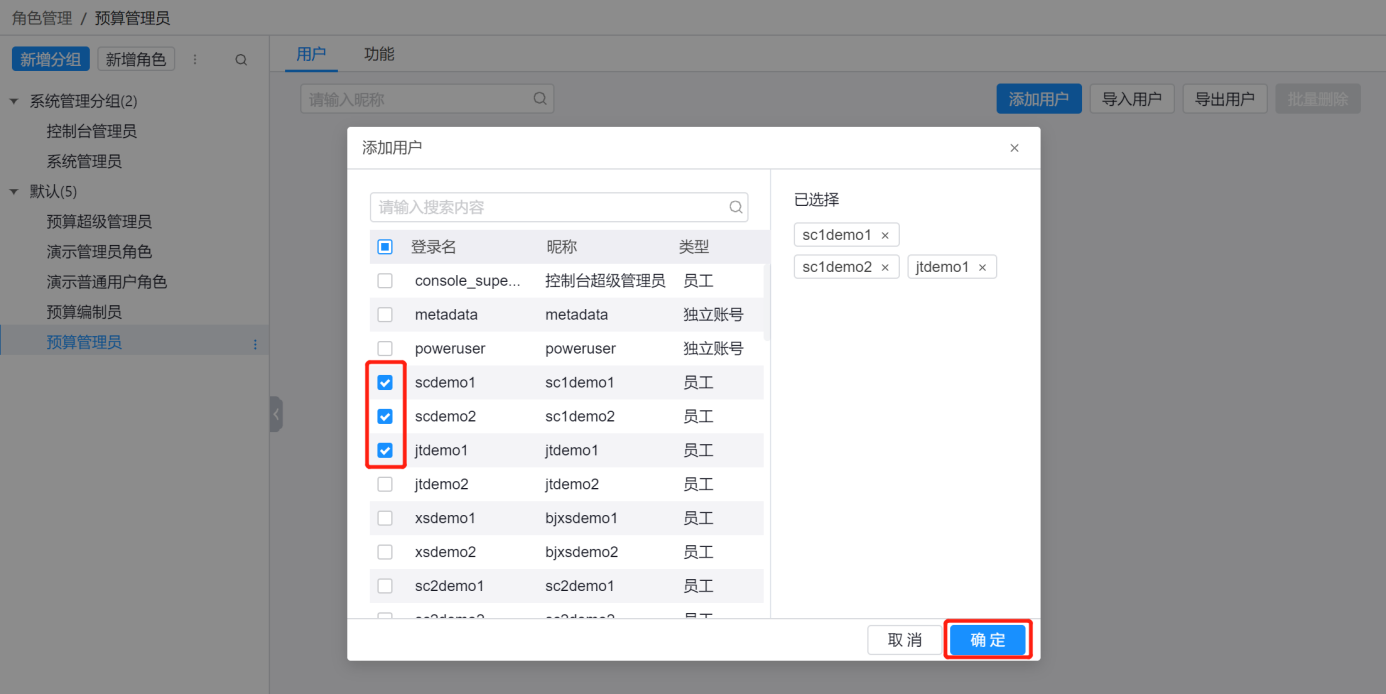
Task: Remove sc1demo2 tag via its x icon
Action: [885, 268]
